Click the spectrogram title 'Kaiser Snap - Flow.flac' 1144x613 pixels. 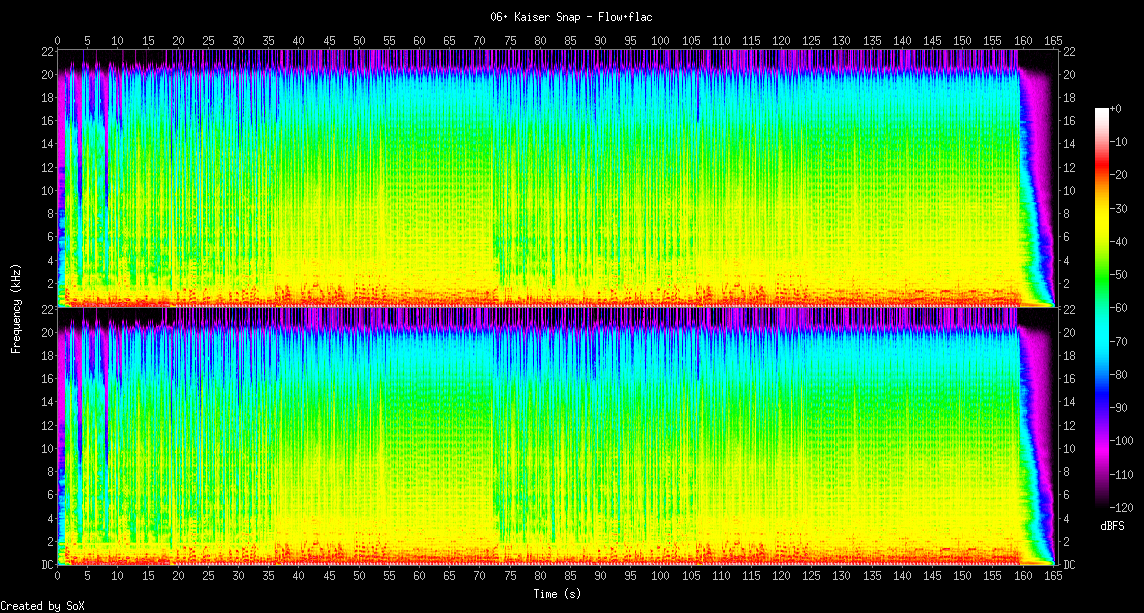coord(571,17)
